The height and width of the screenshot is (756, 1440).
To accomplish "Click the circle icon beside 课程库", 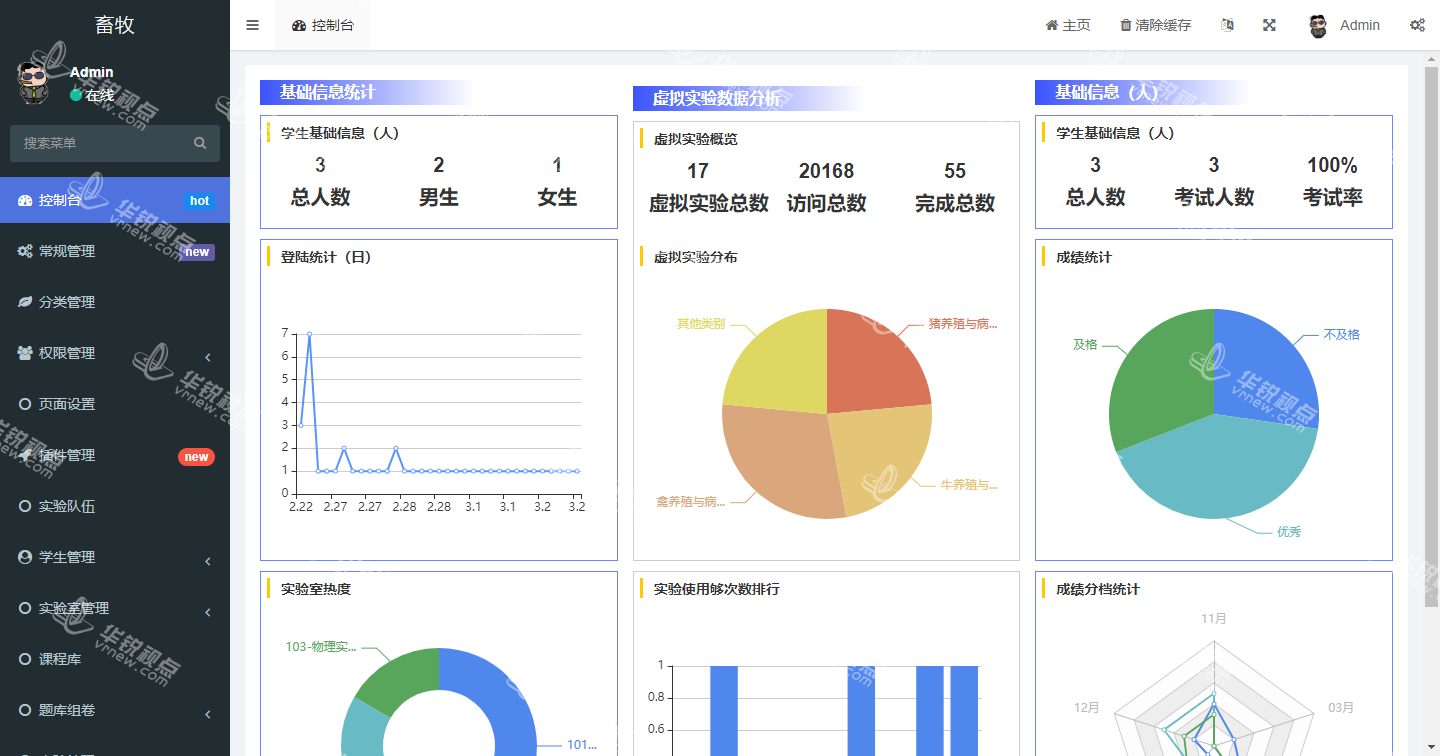I will point(25,659).
